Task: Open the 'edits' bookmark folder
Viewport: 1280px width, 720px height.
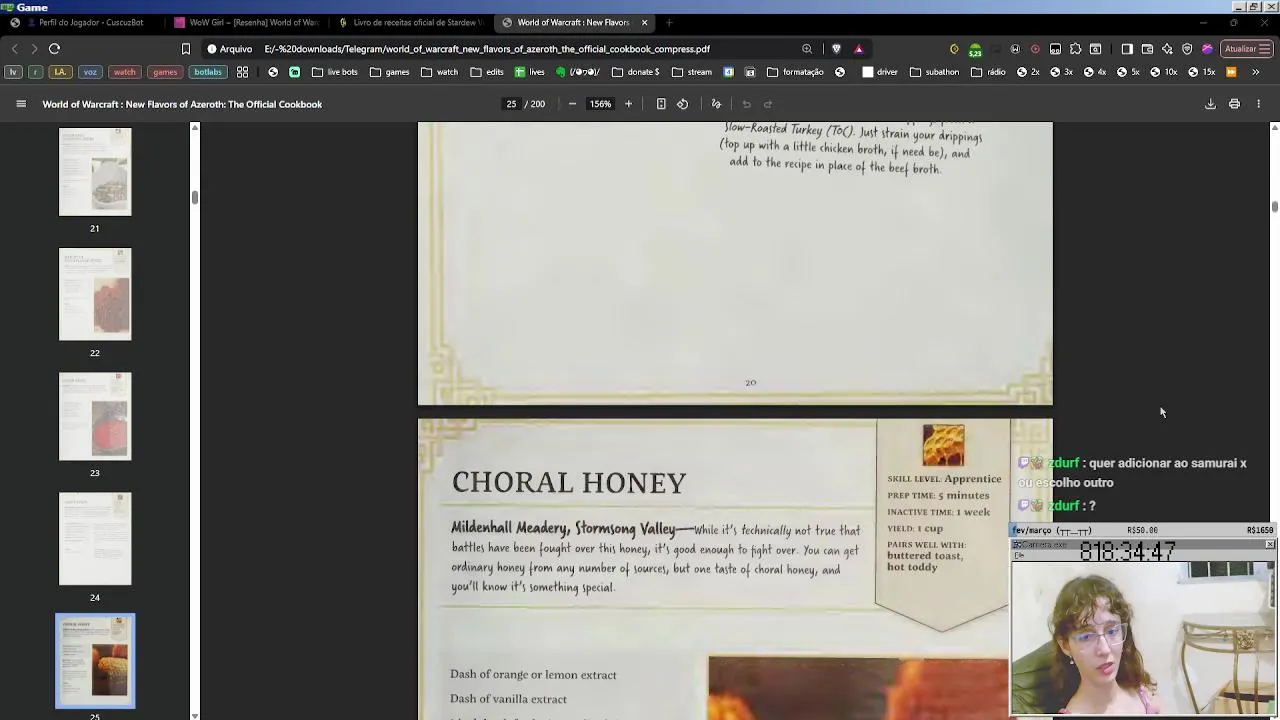Action: click(487, 72)
